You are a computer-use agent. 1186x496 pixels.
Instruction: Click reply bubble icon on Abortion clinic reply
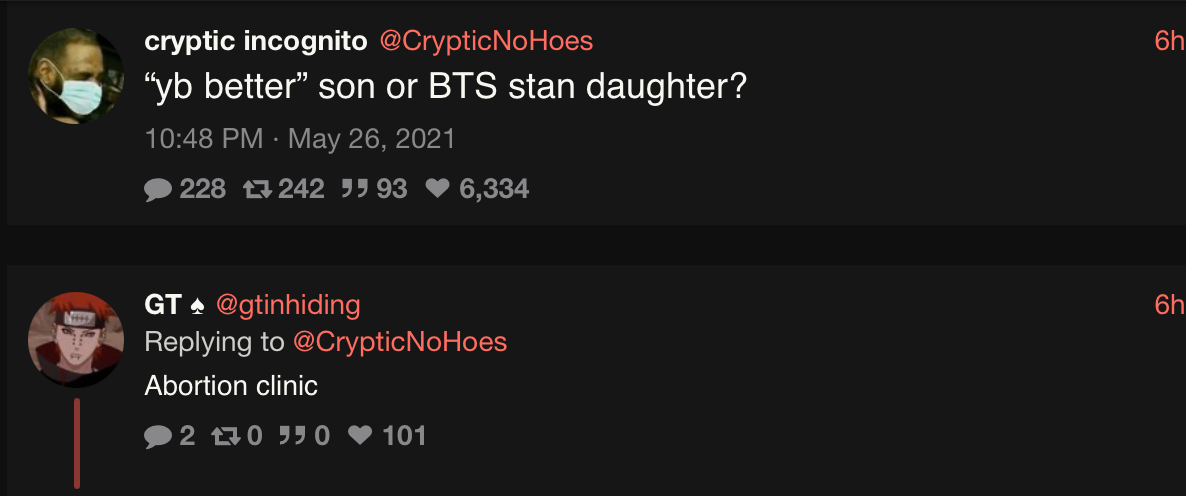(x=157, y=437)
